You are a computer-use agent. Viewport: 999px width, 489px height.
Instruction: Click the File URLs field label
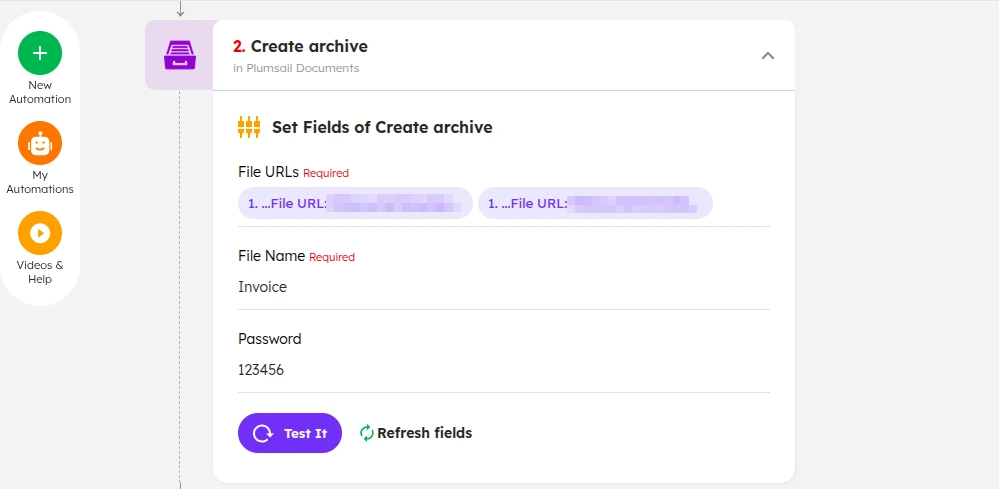[268, 172]
